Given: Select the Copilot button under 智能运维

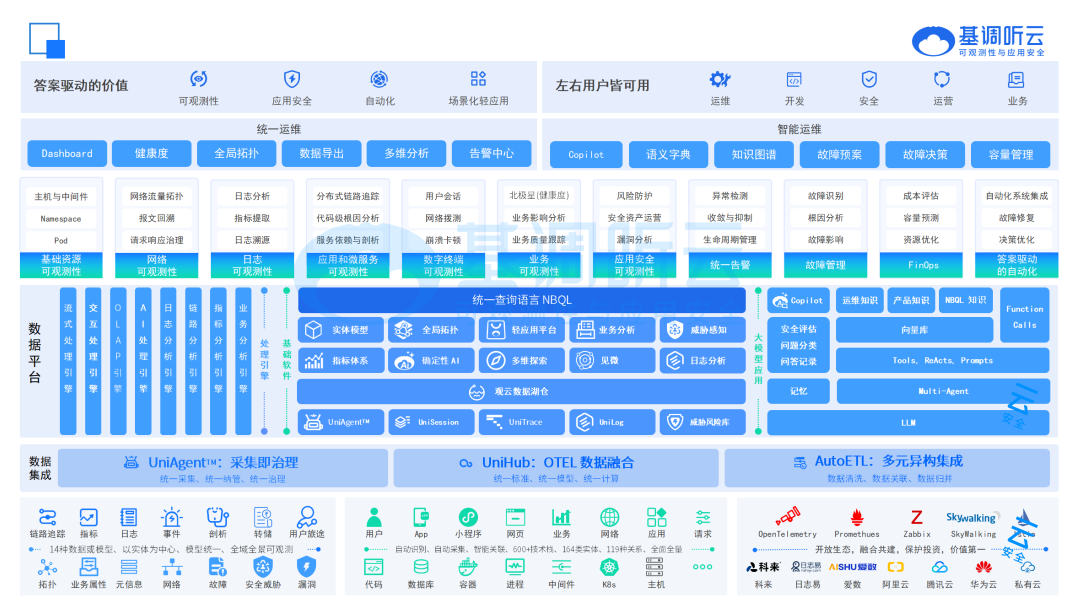Looking at the screenshot, I should [x=586, y=155].
